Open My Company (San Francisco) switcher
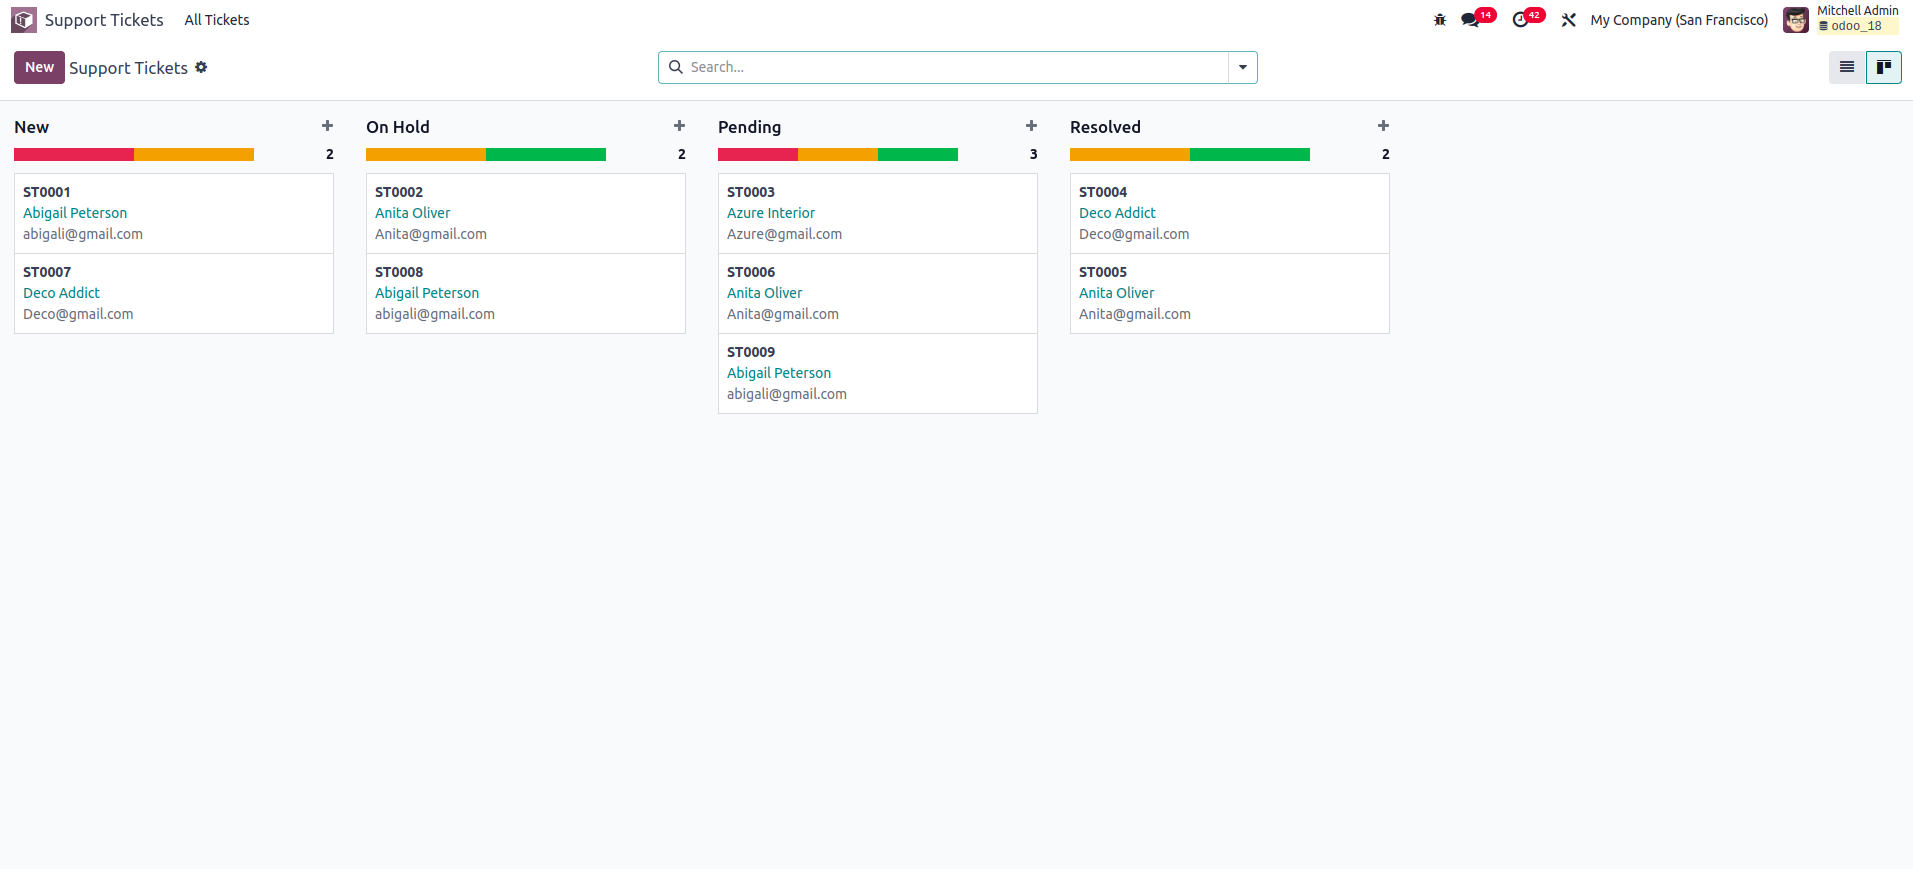 [x=1679, y=20]
